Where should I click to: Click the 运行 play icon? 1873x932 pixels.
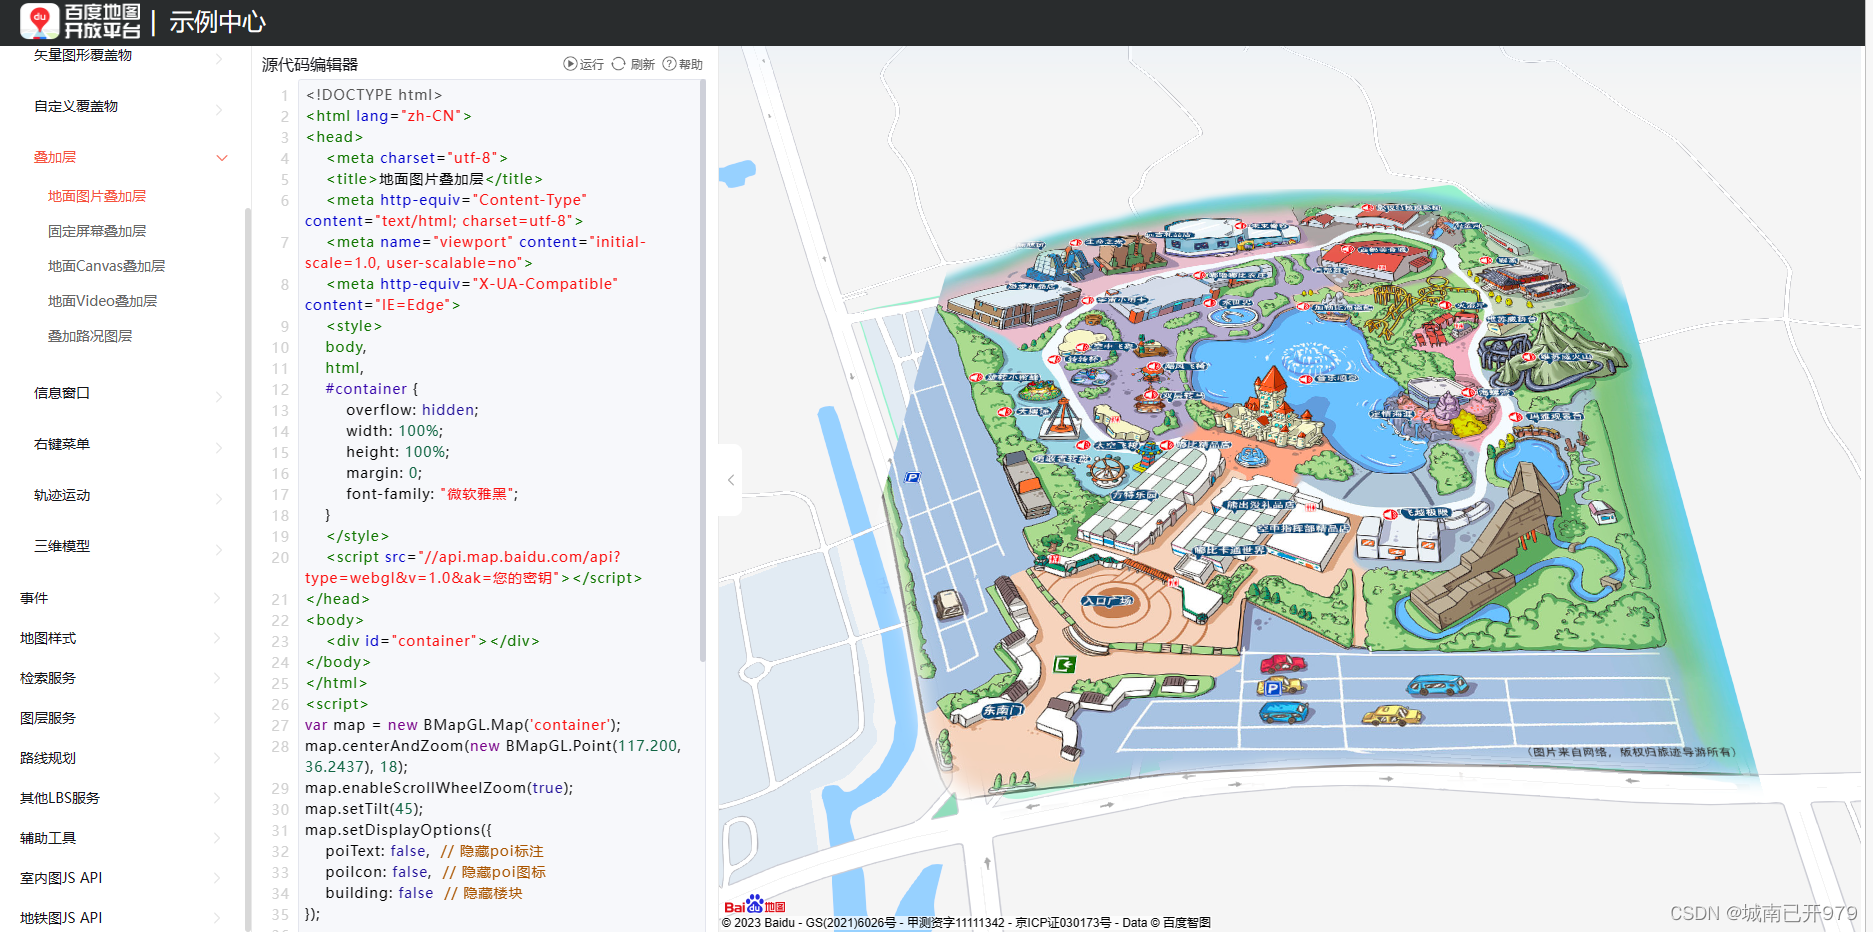570,64
